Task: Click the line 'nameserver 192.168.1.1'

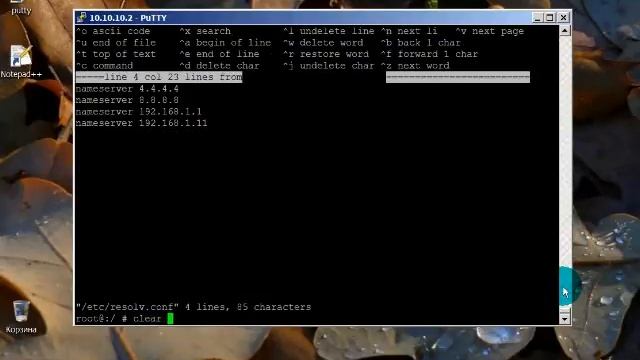Action: 139,111
